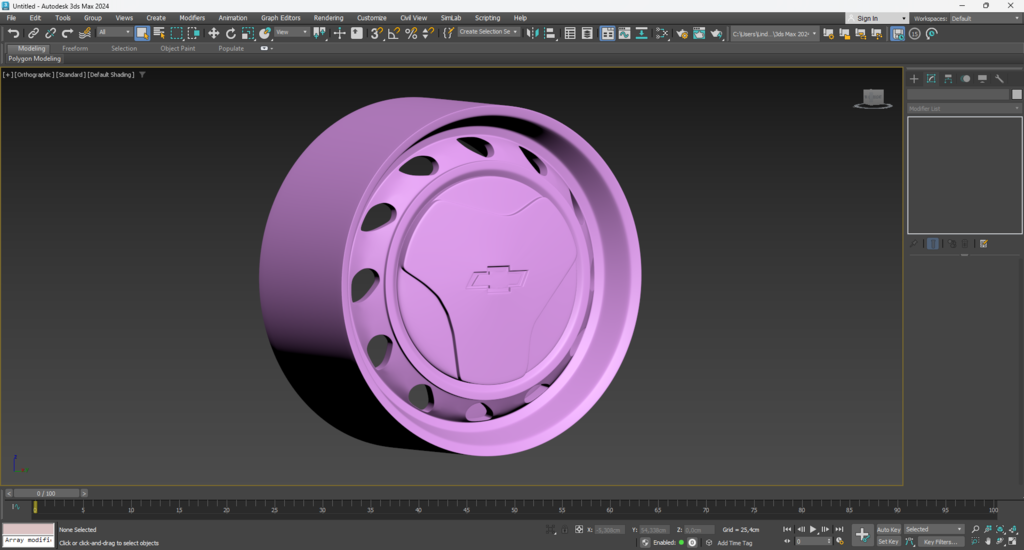Image resolution: width=1024 pixels, height=550 pixels.
Task: Select the Scale tool
Action: [248, 33]
